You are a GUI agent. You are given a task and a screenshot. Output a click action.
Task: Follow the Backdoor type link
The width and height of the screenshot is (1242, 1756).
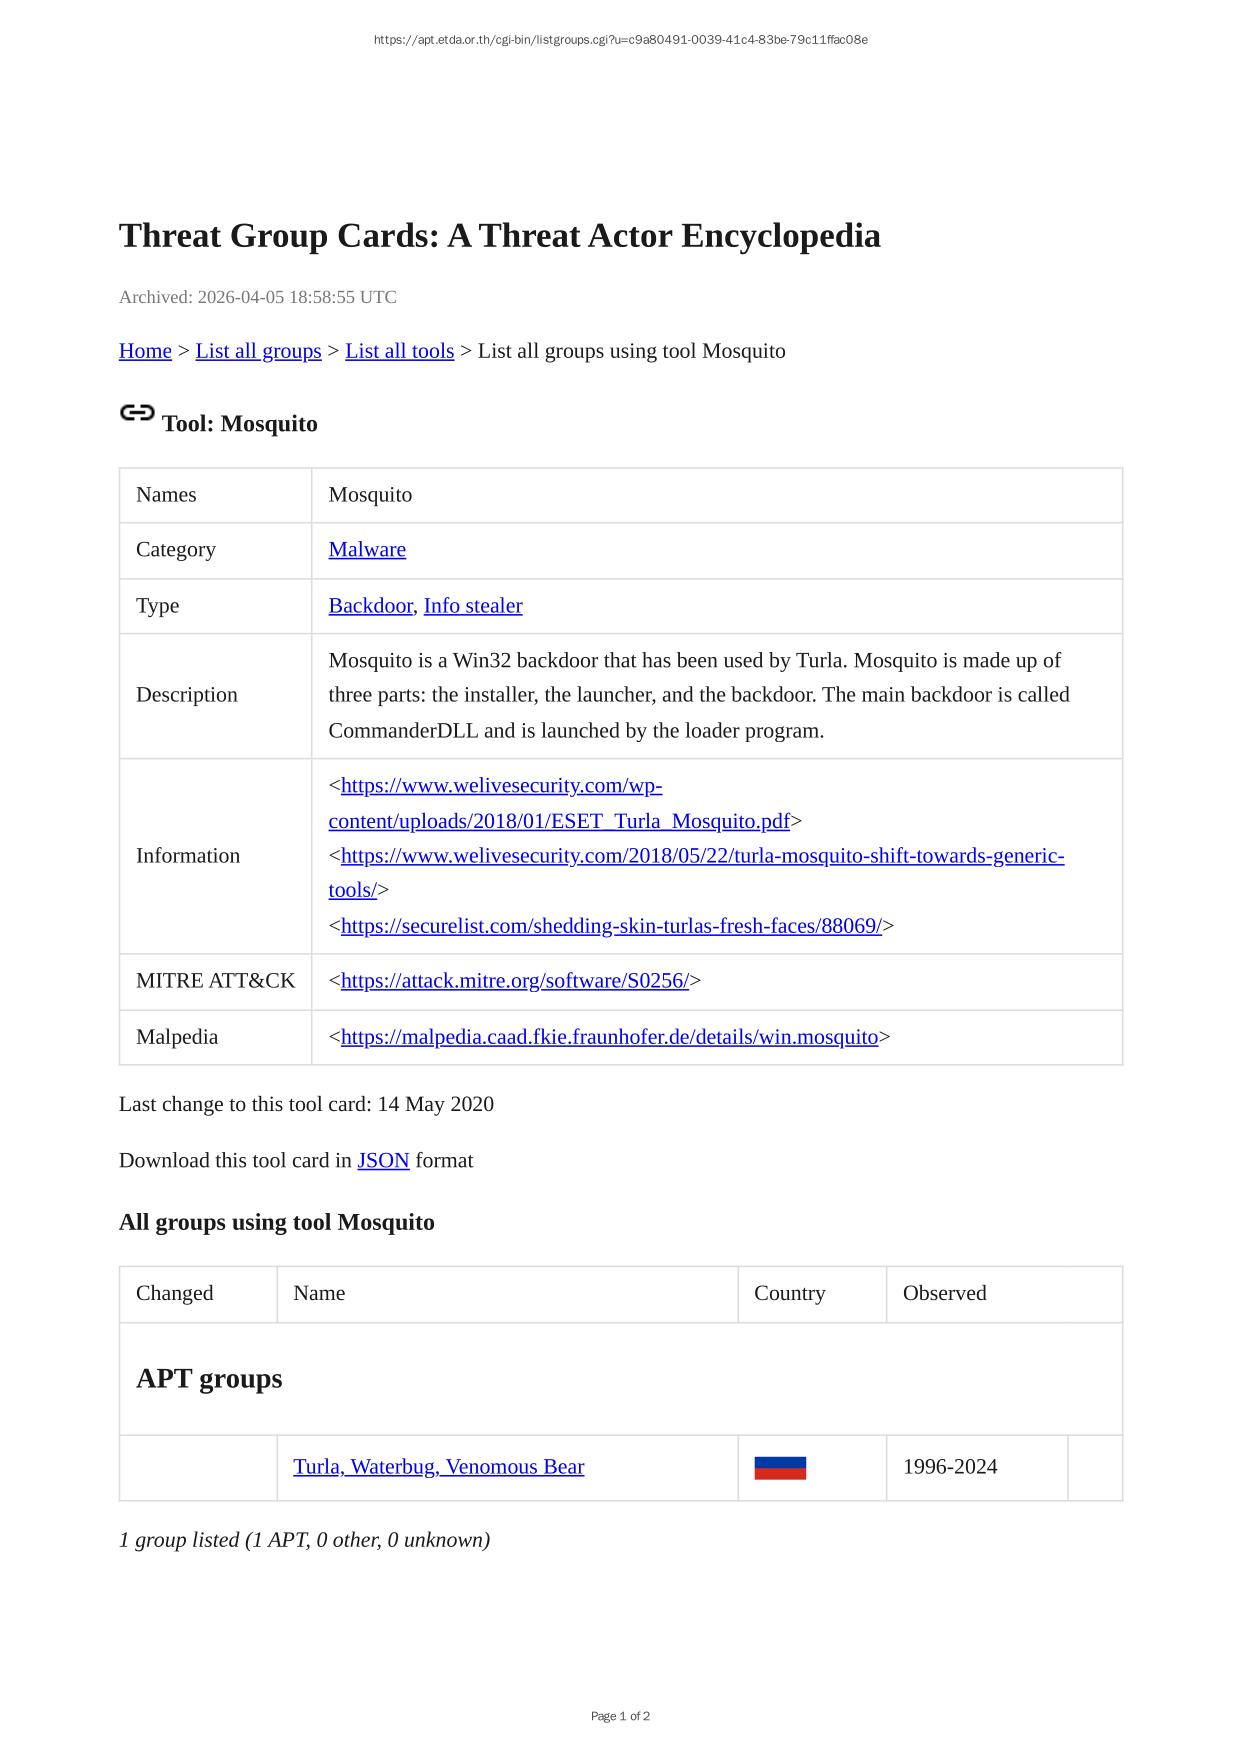coord(370,606)
